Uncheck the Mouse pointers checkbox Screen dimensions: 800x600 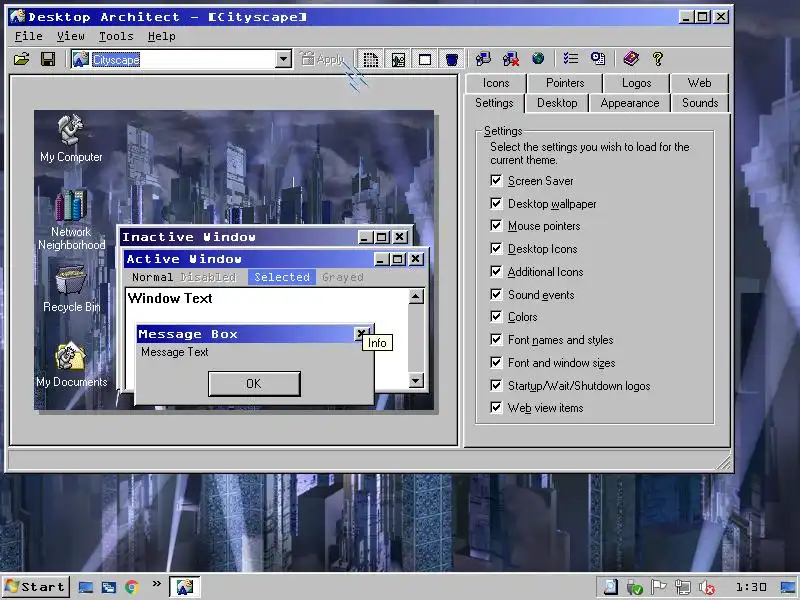(x=496, y=226)
